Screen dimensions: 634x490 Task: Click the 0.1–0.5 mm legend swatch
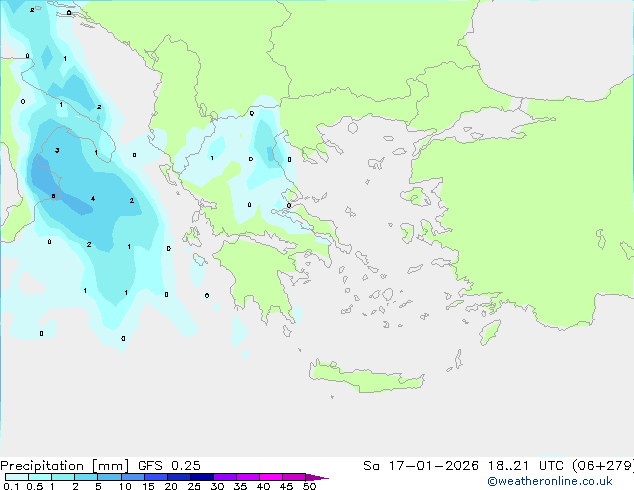[17, 477]
